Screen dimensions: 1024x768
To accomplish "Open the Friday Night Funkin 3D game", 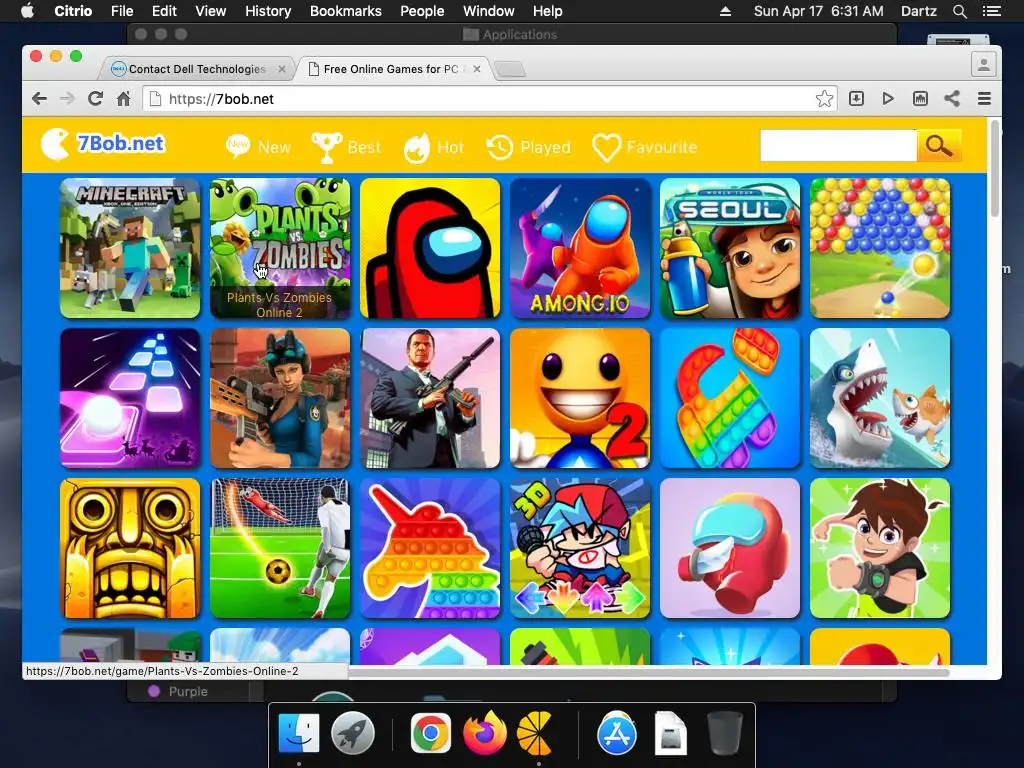I will (580, 548).
